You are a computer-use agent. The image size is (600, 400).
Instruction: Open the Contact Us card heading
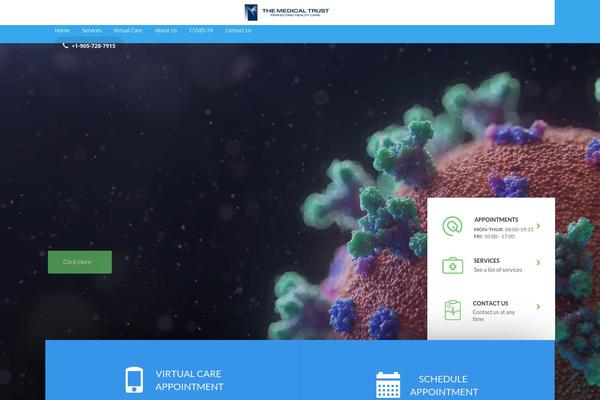pyautogui.click(x=490, y=303)
